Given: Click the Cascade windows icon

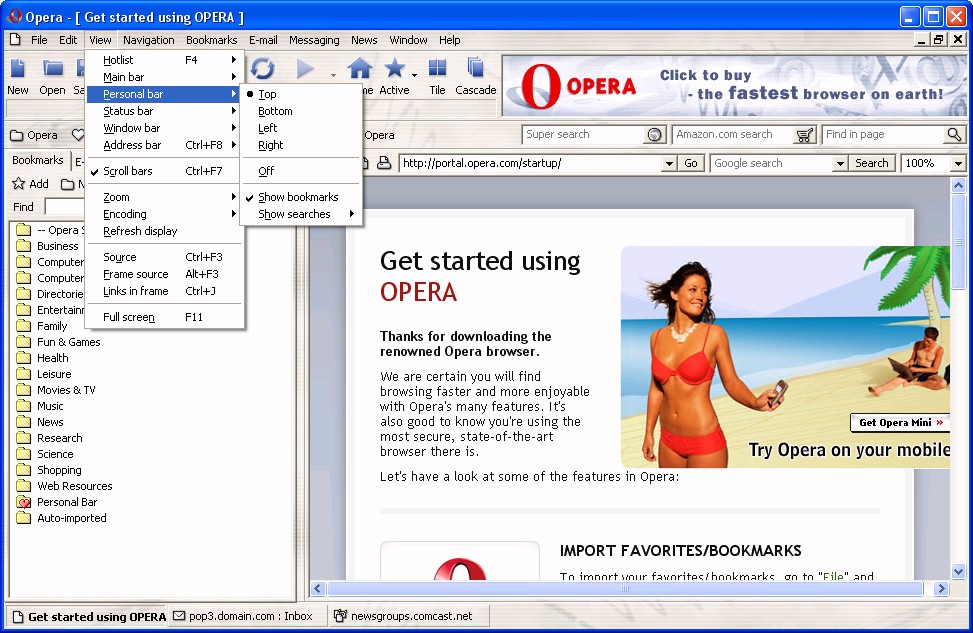Looking at the screenshot, I should [x=475, y=68].
